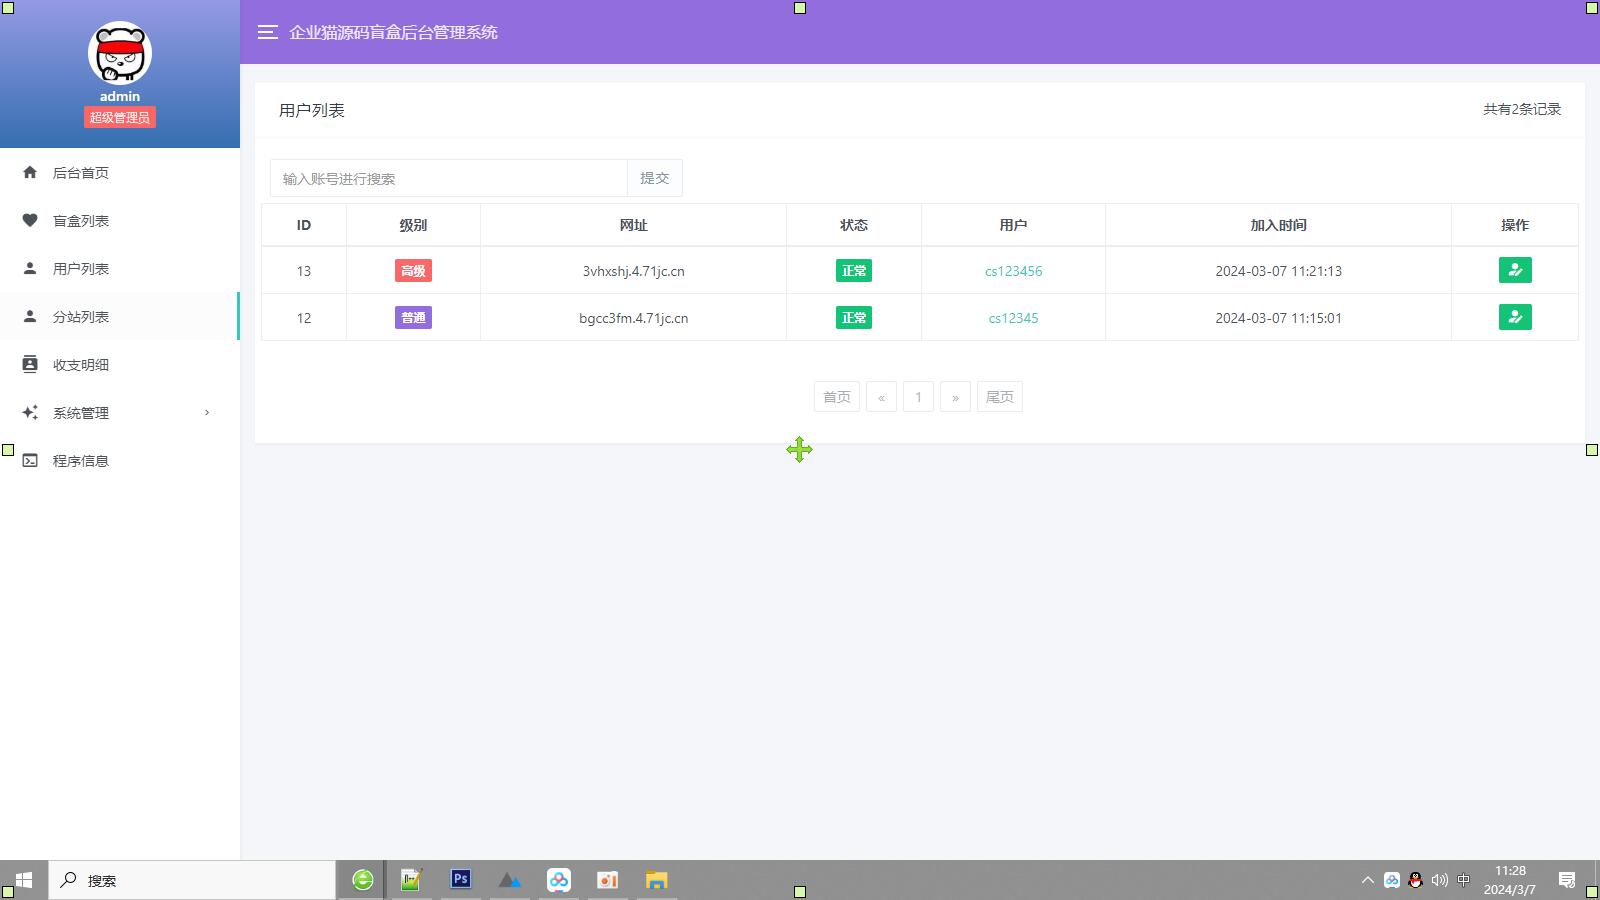Click the 提交 search button
The height and width of the screenshot is (900, 1600).
(x=654, y=178)
